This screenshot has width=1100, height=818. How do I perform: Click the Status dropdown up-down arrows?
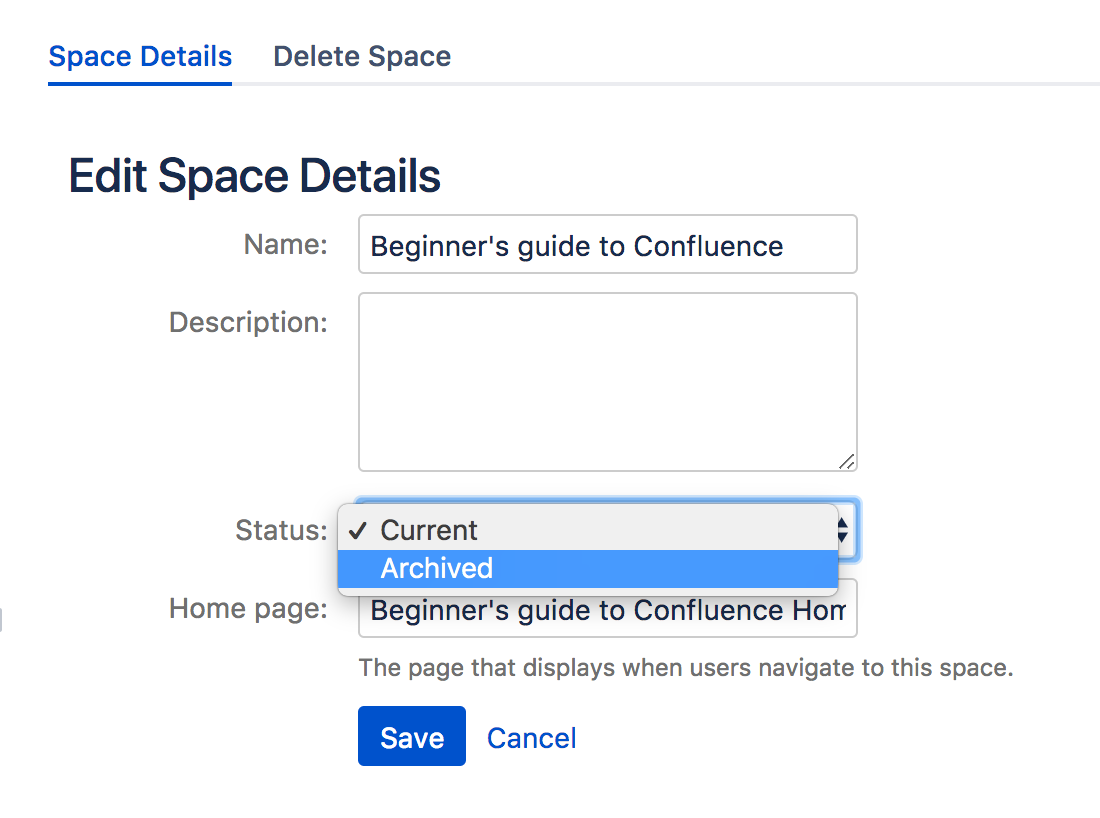click(845, 530)
